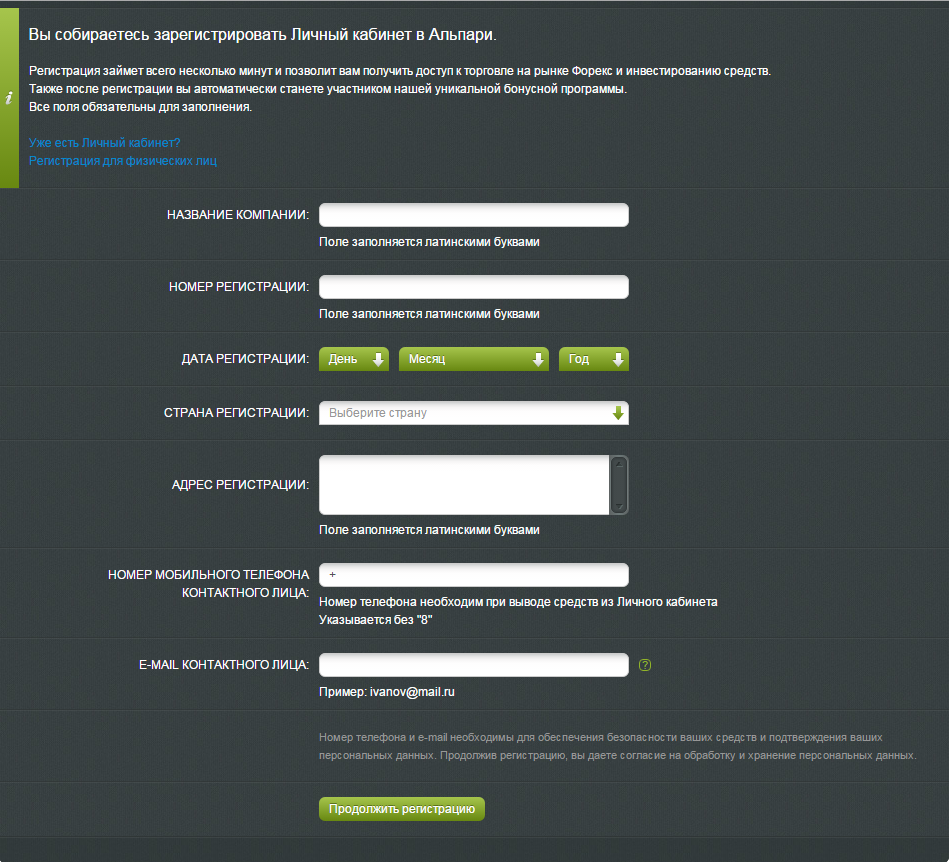Image resolution: width=949 pixels, height=862 pixels.
Task: Click the mobile phone number field with '+'
Action: point(473,574)
